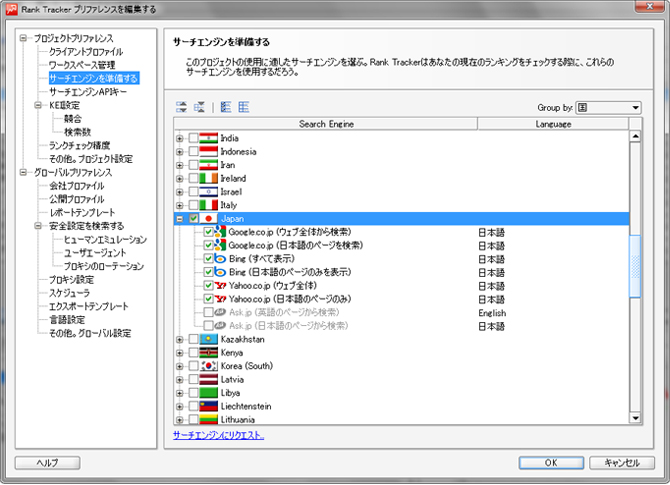Collapse the 安全設定を検索する tree node

coord(38,226)
